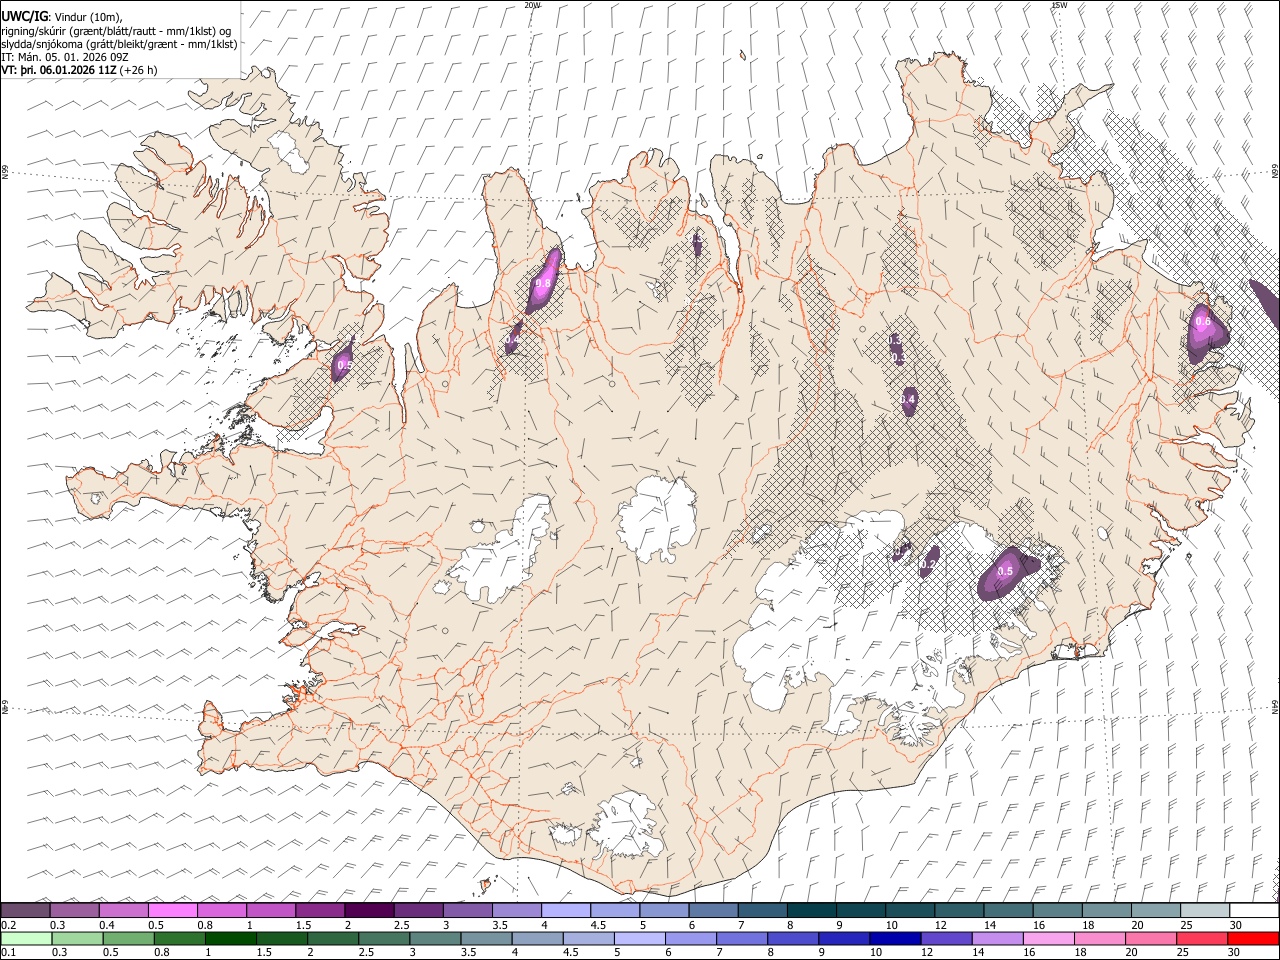The width and height of the screenshot is (1280, 960).
Task: Click the 0.5 snowfall blob in the Westfjords
Action: (344, 362)
